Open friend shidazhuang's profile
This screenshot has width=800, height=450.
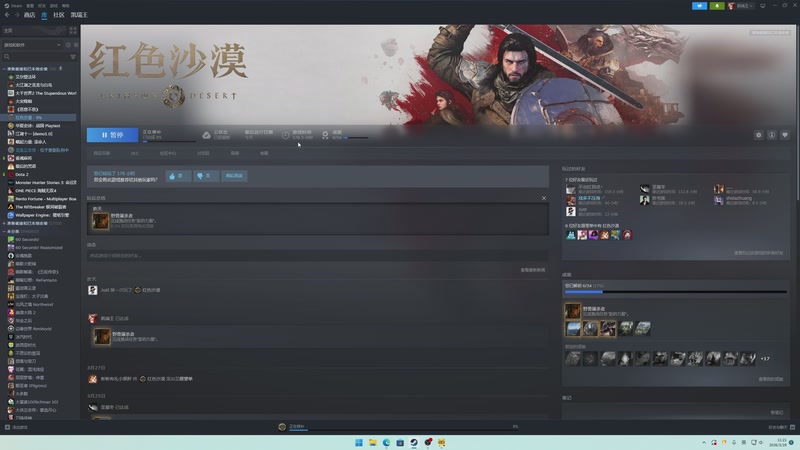pos(739,198)
